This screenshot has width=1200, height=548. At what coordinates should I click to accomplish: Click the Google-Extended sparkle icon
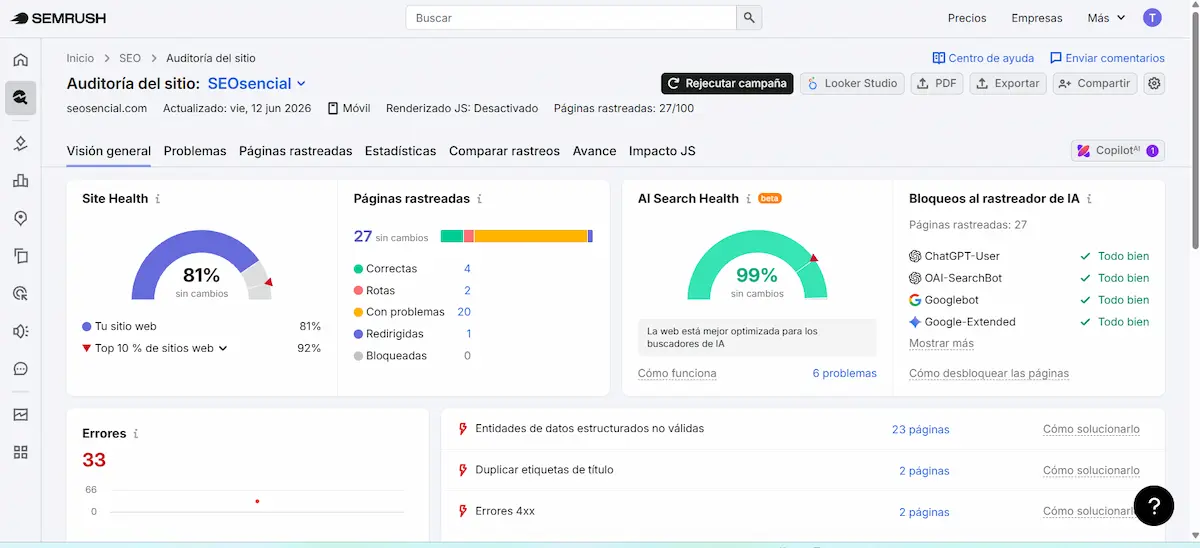(915, 322)
